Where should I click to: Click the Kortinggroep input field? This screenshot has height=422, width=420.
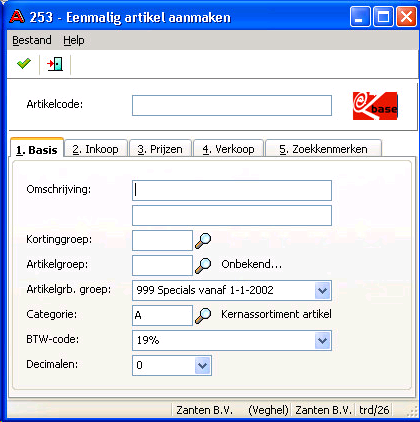162,241
